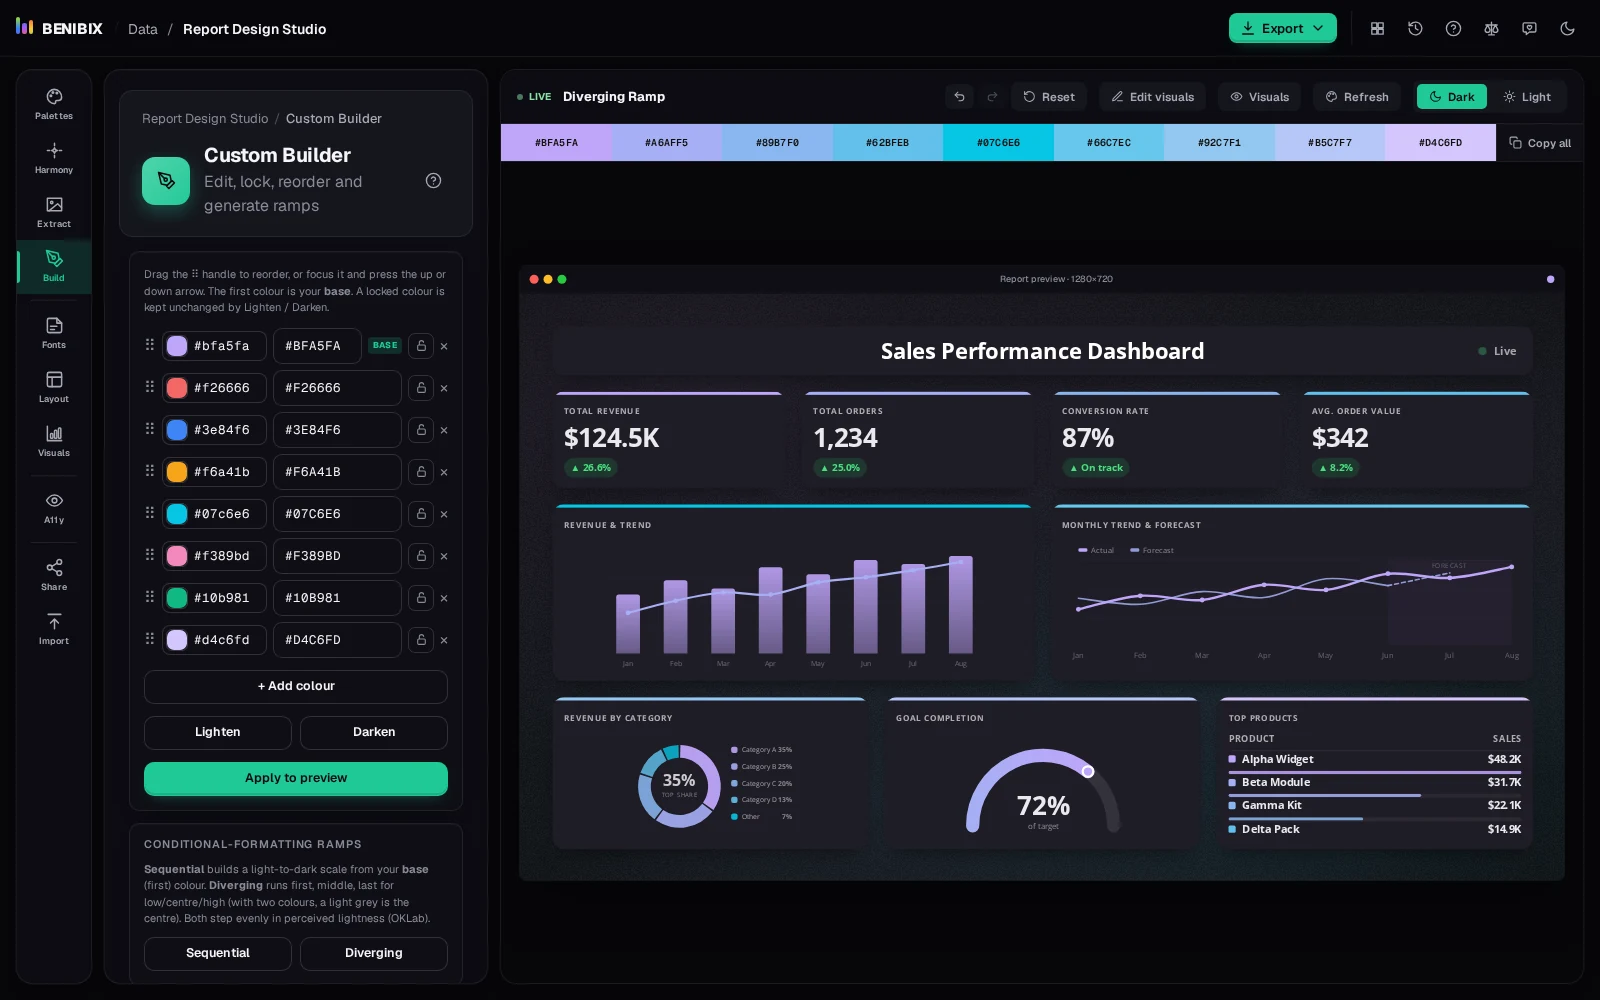Viewport: 1600px width, 1000px height.
Task: Click the Lighten button
Action: 218,732
